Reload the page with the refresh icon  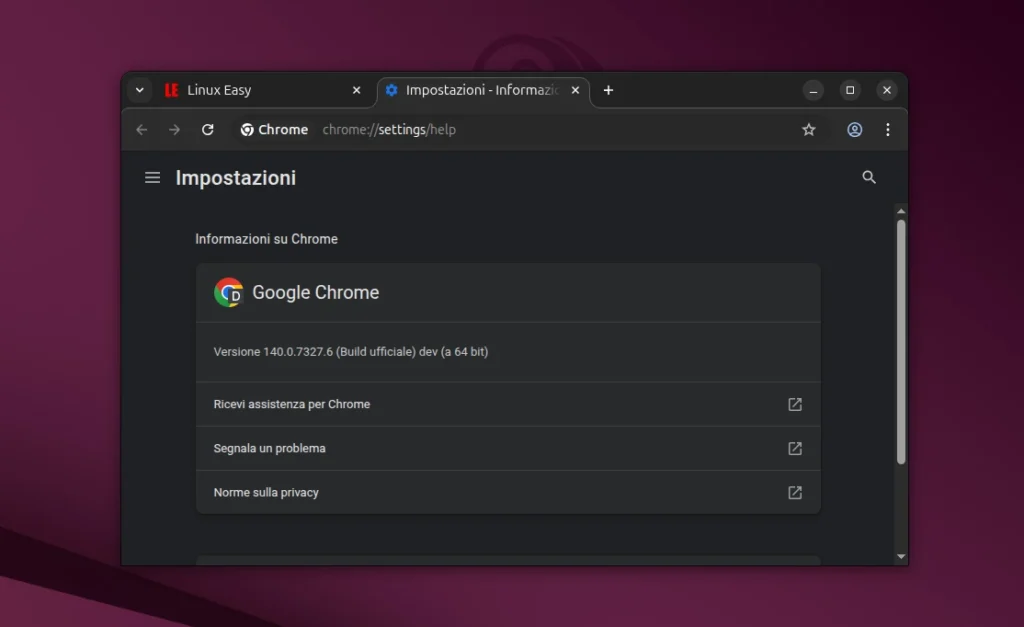[208, 130]
